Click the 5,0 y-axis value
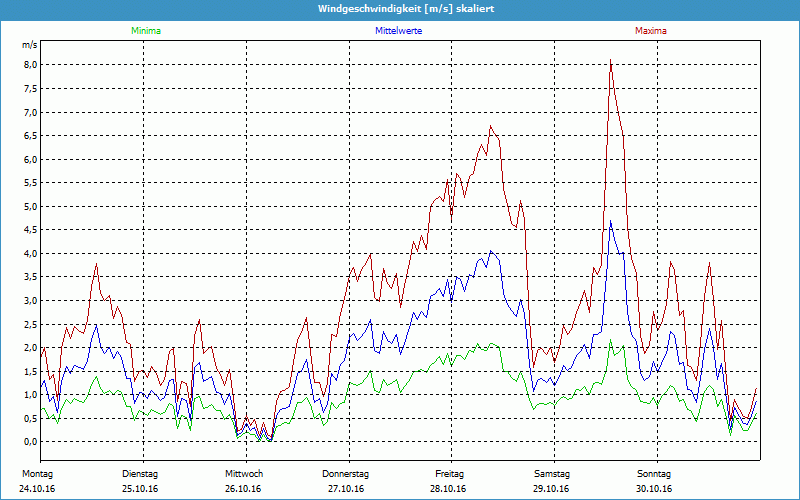Screen dimensions: 800x500 (x=30, y=207)
